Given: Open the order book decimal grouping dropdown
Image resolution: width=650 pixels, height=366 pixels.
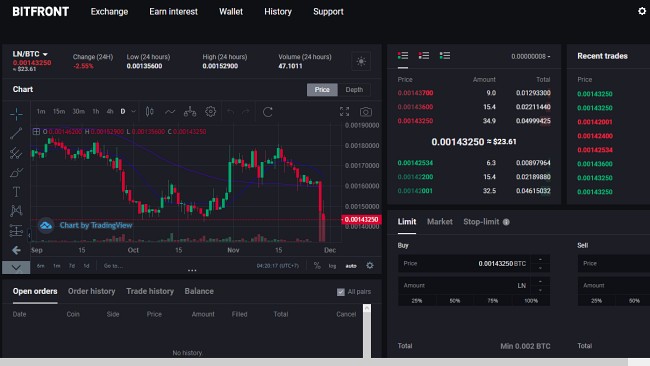Looking at the screenshot, I should [531, 56].
